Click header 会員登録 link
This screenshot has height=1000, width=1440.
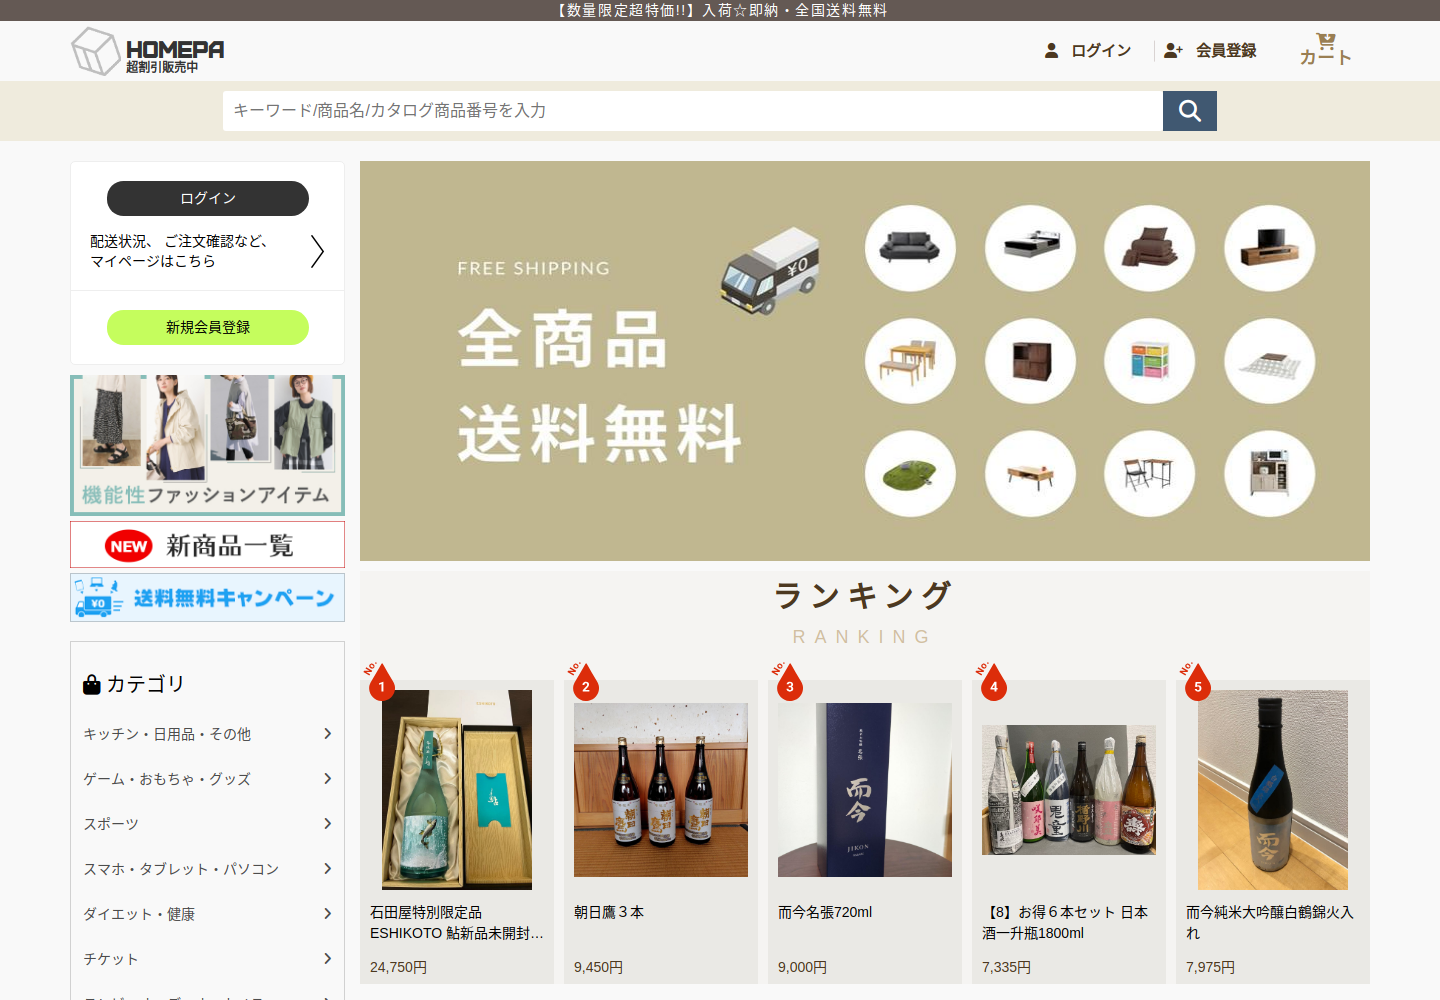[1210, 50]
